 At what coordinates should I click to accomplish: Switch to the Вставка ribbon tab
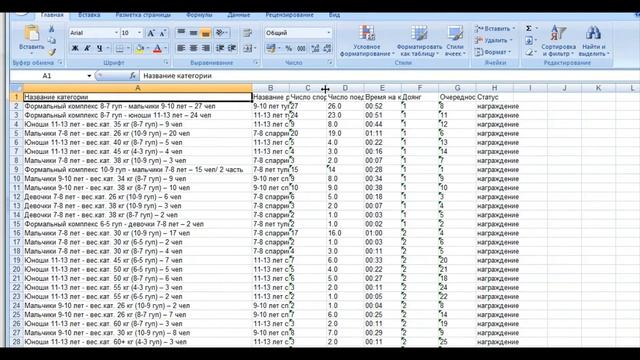(89, 15)
